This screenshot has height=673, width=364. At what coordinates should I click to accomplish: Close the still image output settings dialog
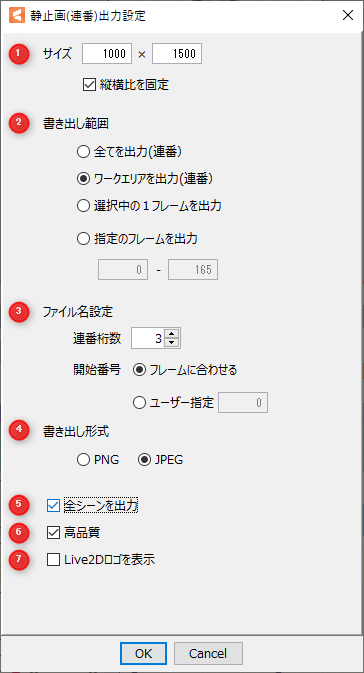tap(347, 16)
